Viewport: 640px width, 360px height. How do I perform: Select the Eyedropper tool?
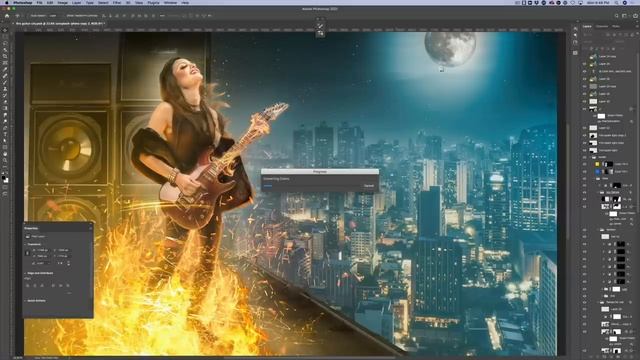[5, 69]
